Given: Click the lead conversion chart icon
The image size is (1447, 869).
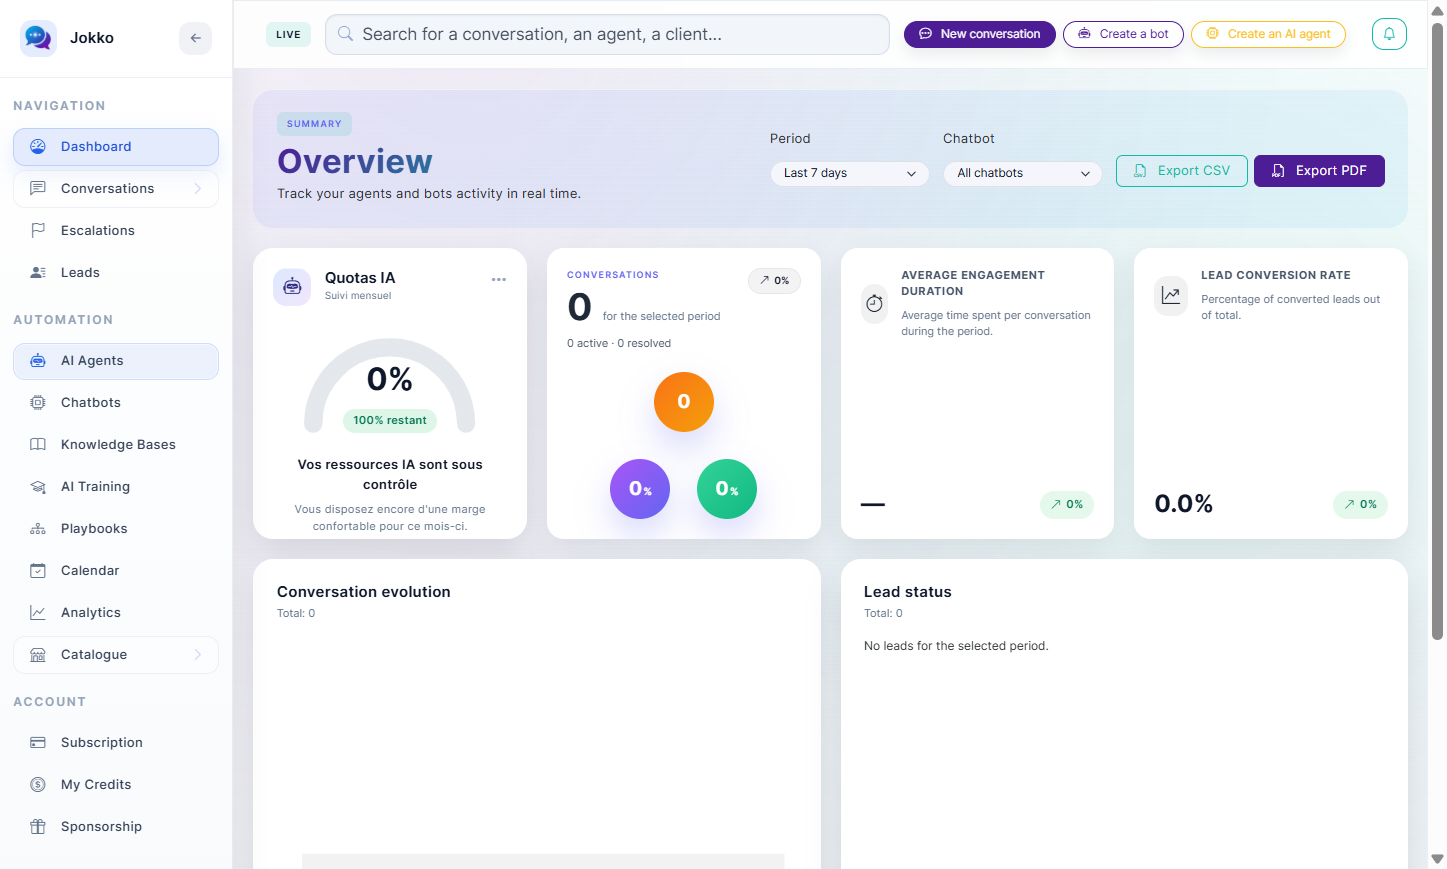Looking at the screenshot, I should (x=1171, y=295).
